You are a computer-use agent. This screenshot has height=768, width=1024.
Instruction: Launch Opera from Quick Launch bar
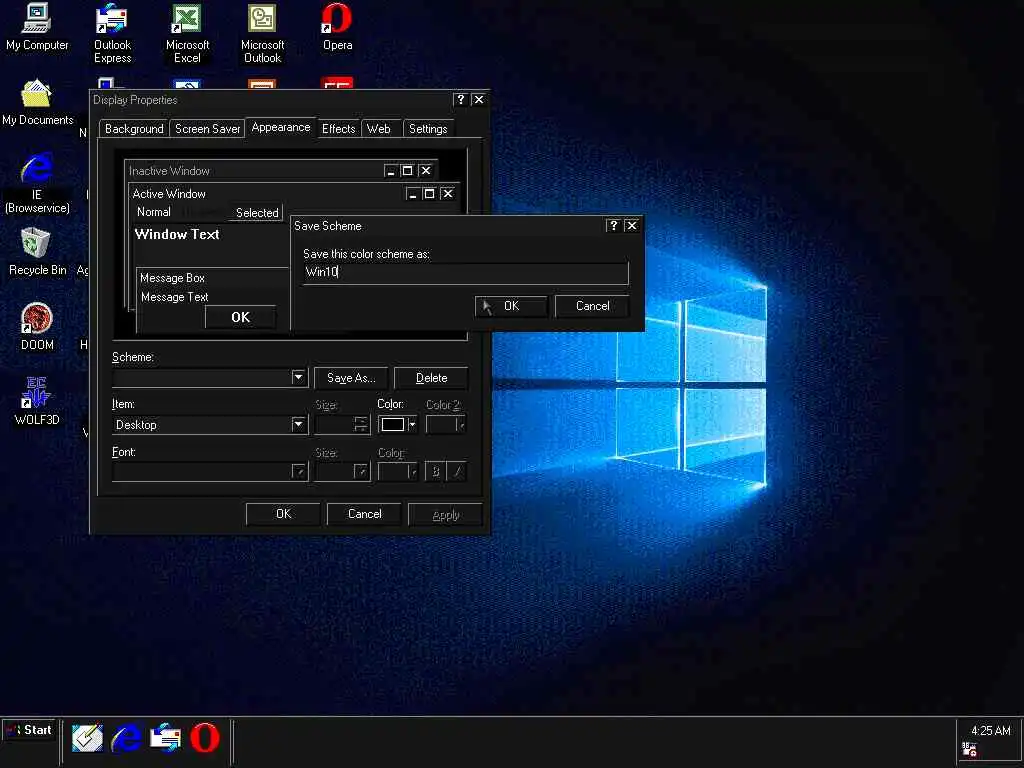(x=204, y=738)
